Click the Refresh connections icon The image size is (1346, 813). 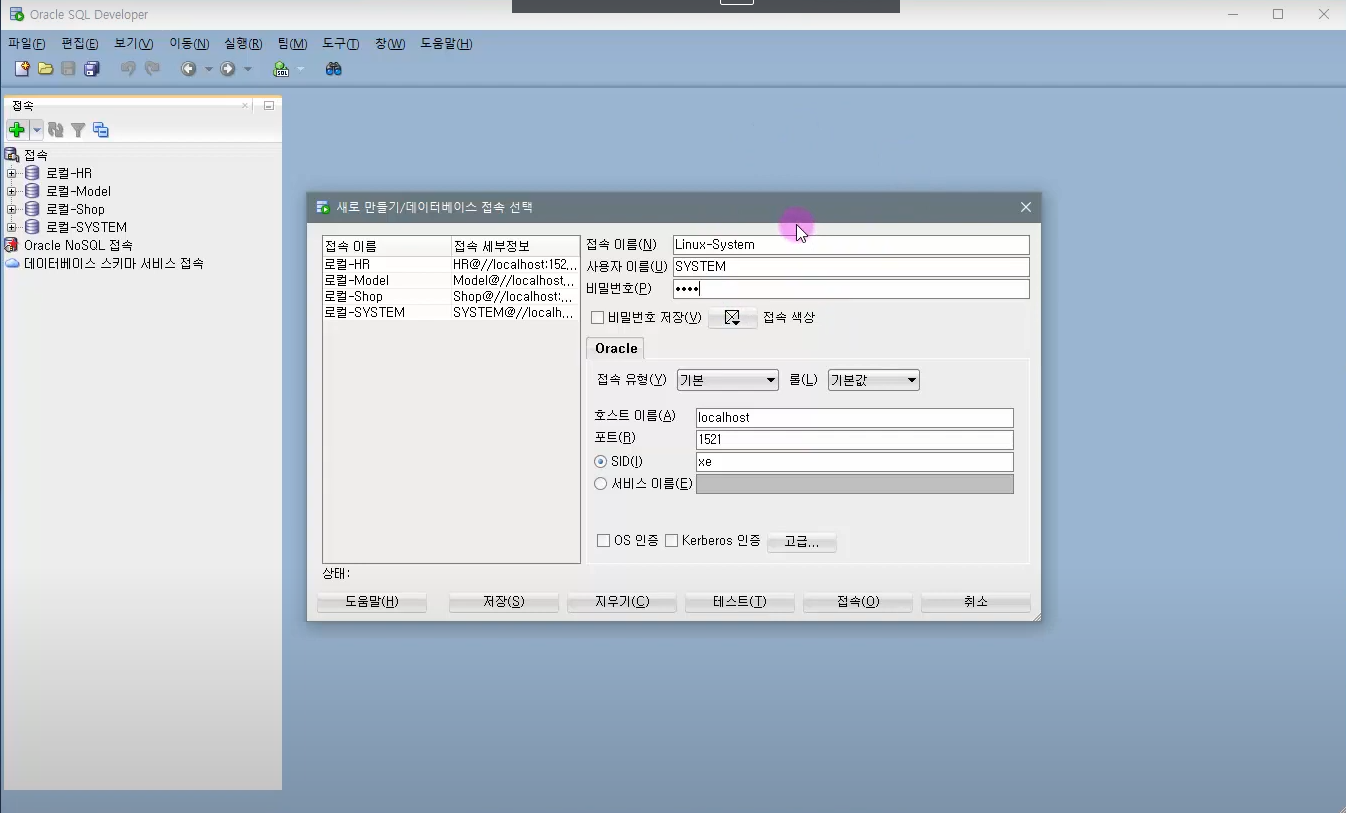click(x=56, y=130)
